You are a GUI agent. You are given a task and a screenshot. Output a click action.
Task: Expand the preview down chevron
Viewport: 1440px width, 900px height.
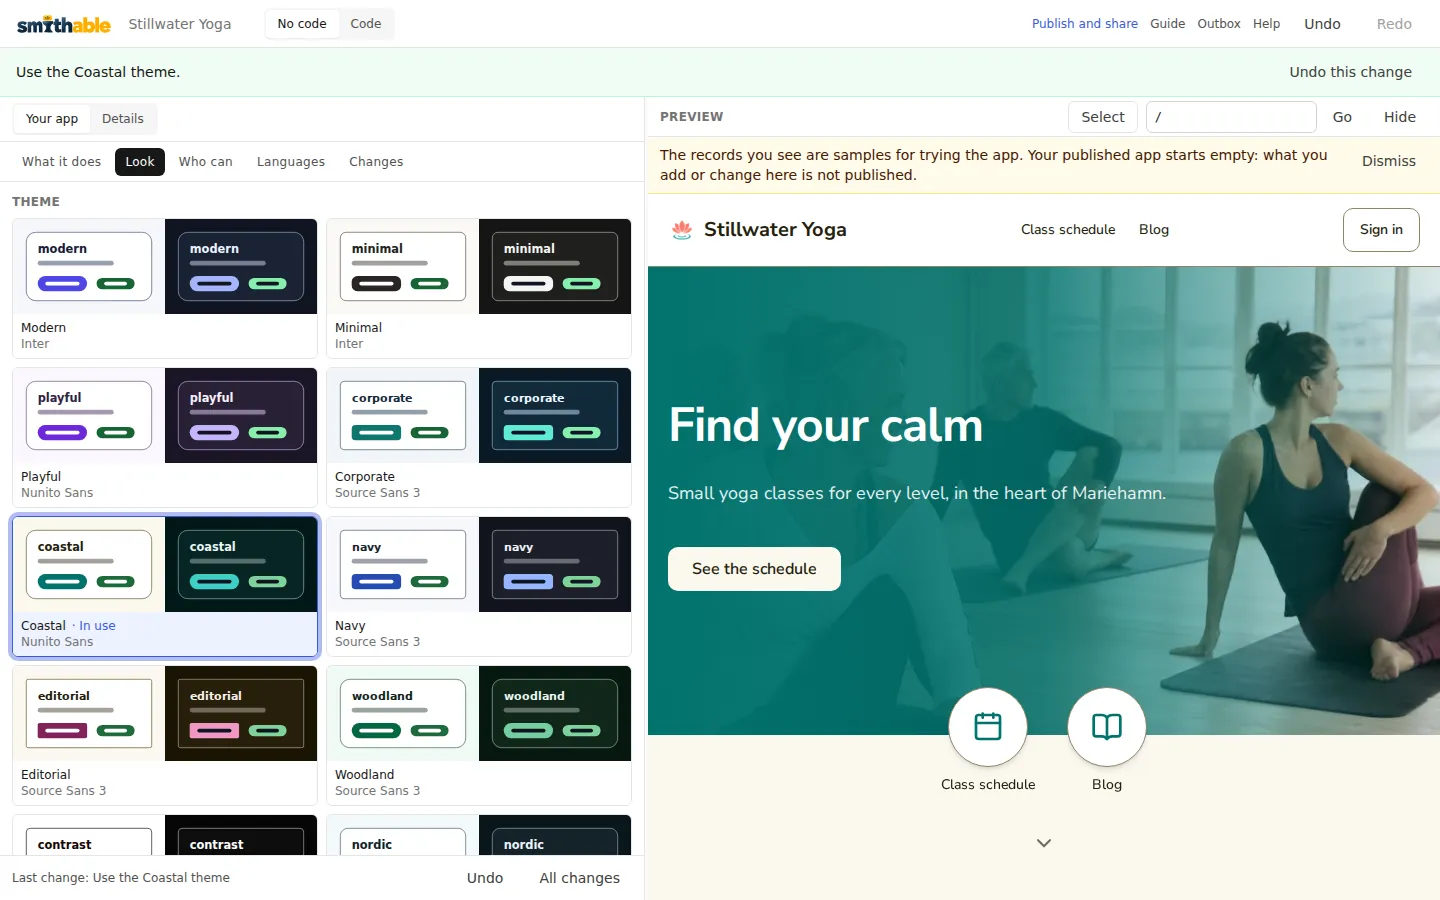point(1044,843)
